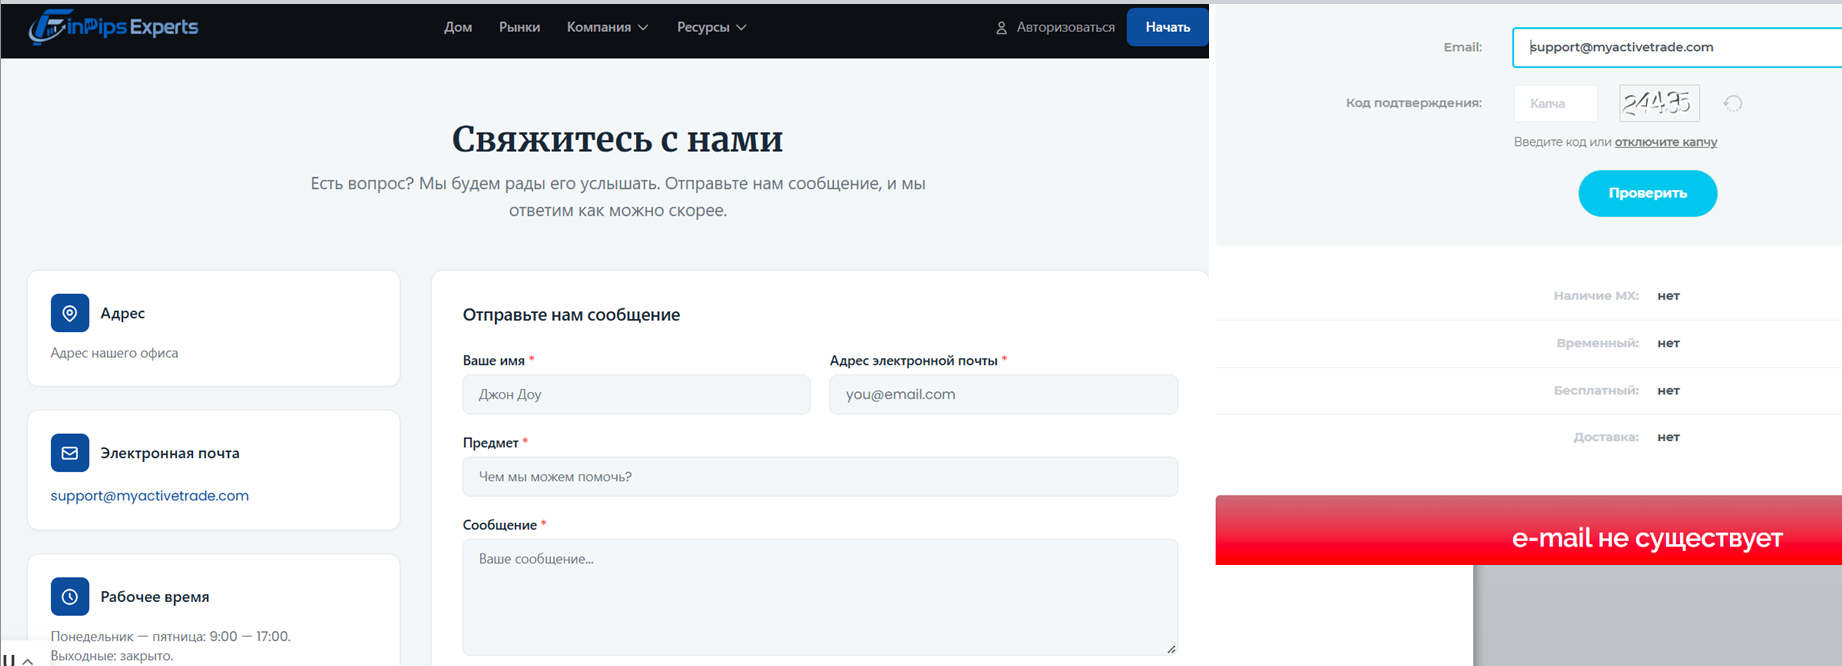Viewport: 1842px width, 666px height.
Task: Open the support@myactivetrade.com email link
Action: [x=150, y=496]
